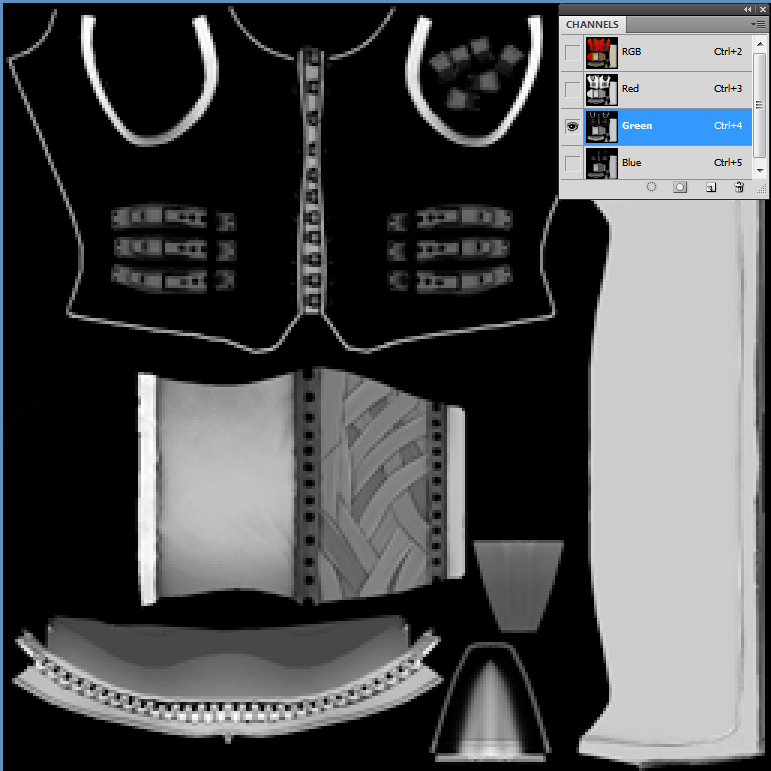Screen dimensions: 771x771
Task: Hide the Green channel eye icon
Action: pyautogui.click(x=572, y=126)
